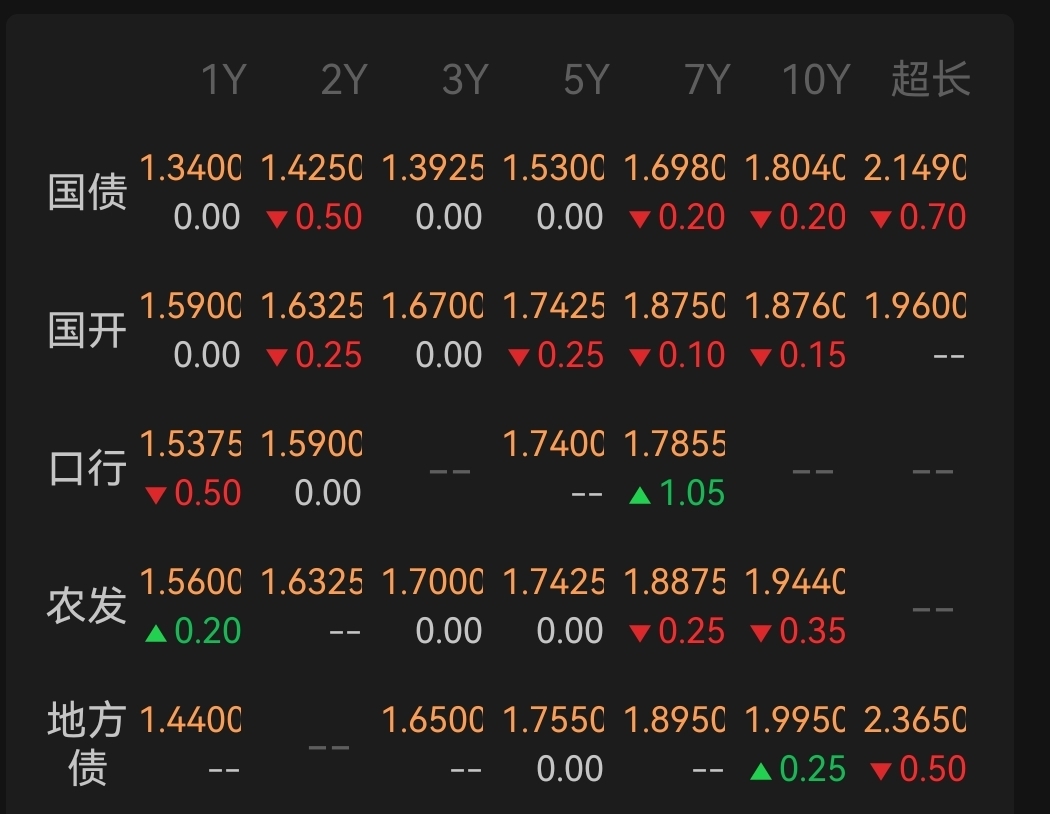
Task: Click green up arrow beside 地方债 0.25
Action: tap(761, 770)
